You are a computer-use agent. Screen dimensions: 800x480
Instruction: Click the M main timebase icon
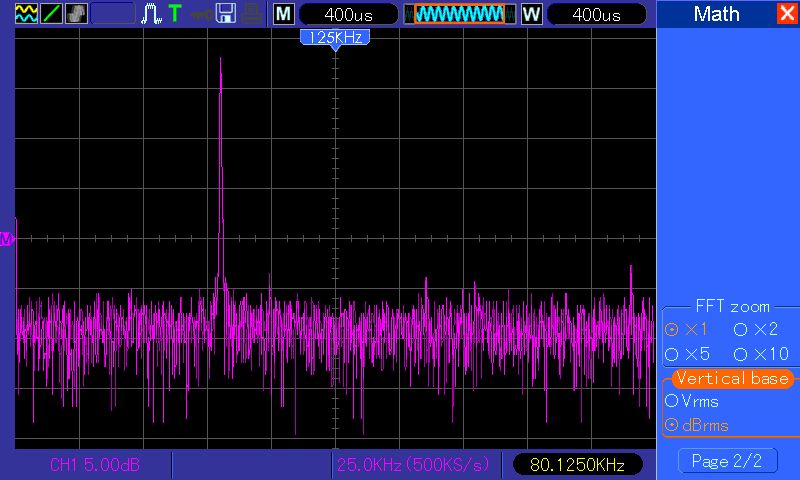pyautogui.click(x=284, y=14)
